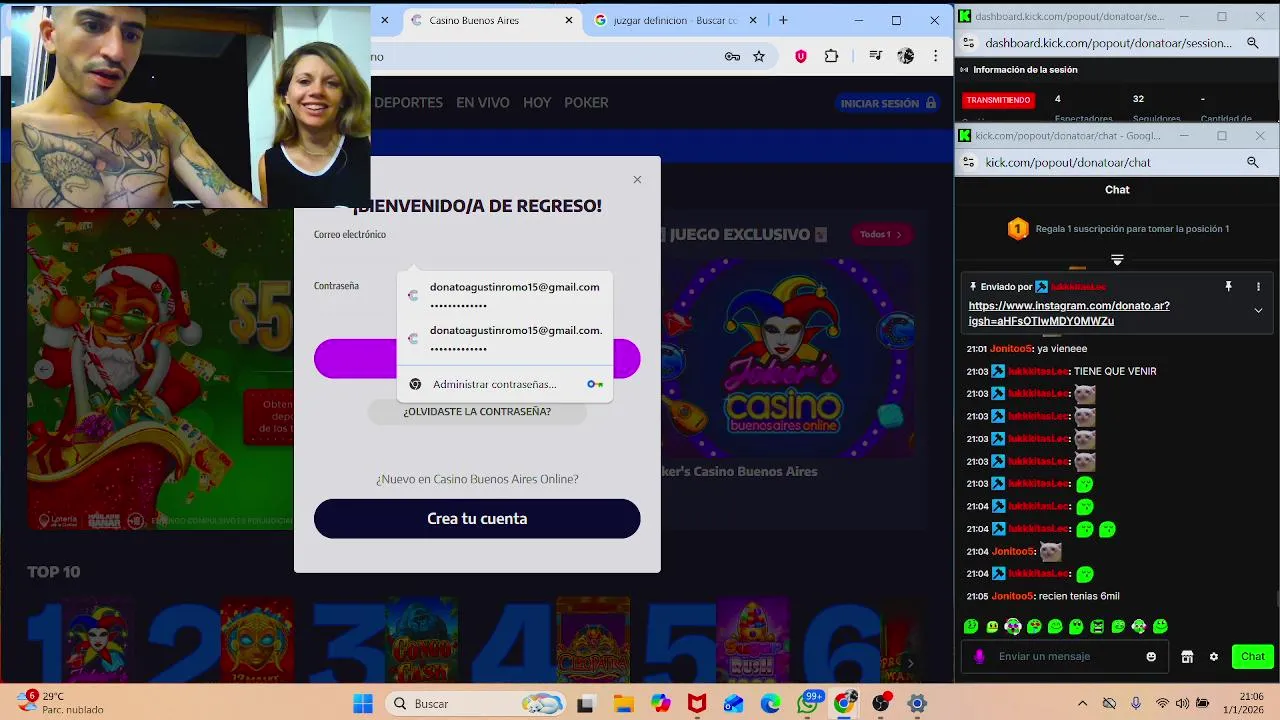Screen dimensions: 1280x720
Task: Click the INICIAR SESIÓN button
Action: coord(888,103)
